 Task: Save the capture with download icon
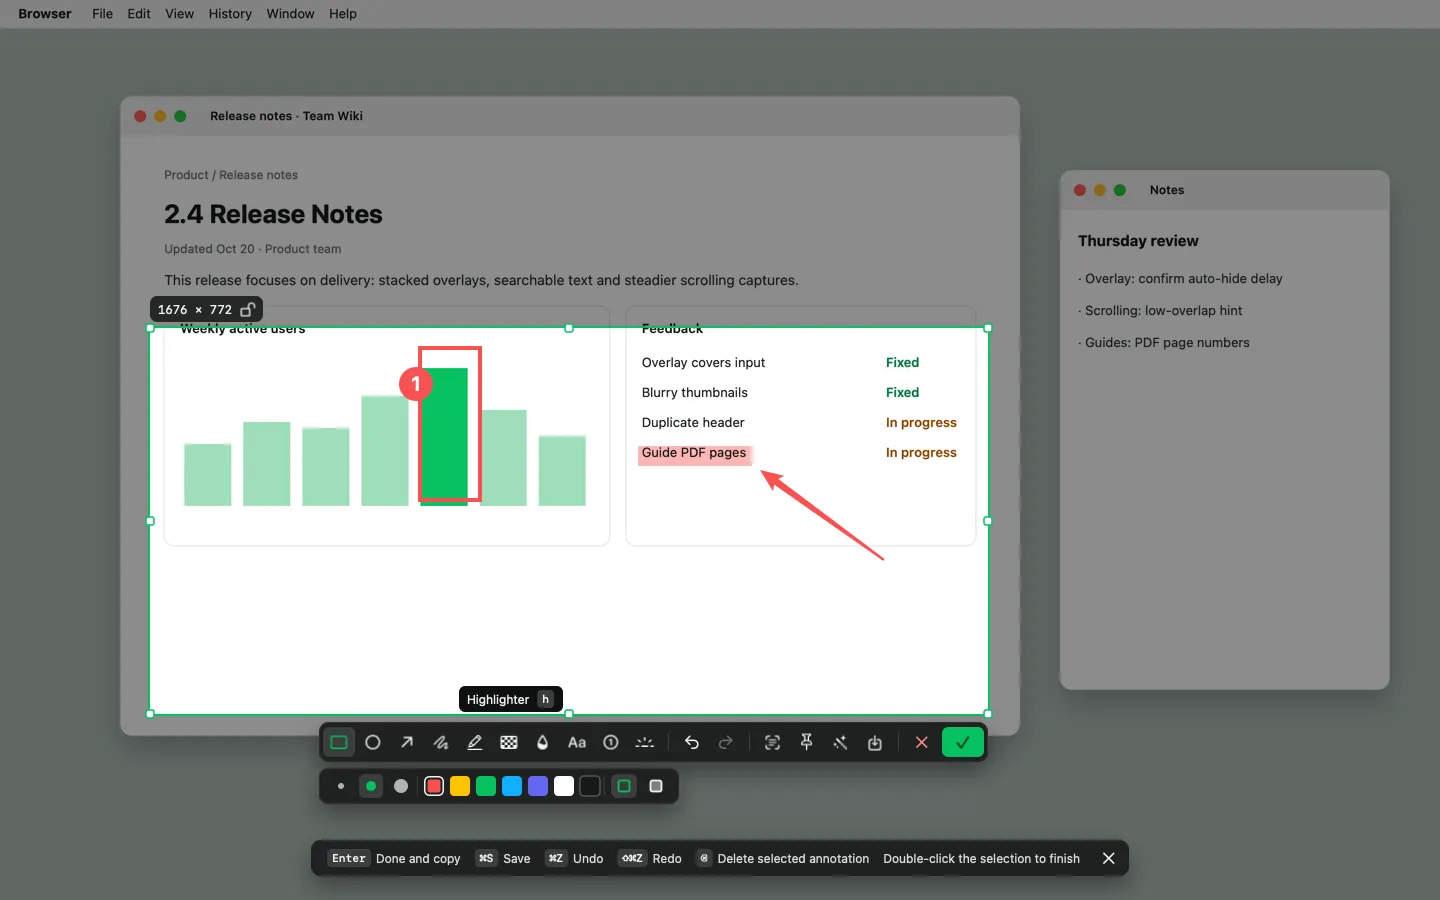875,743
